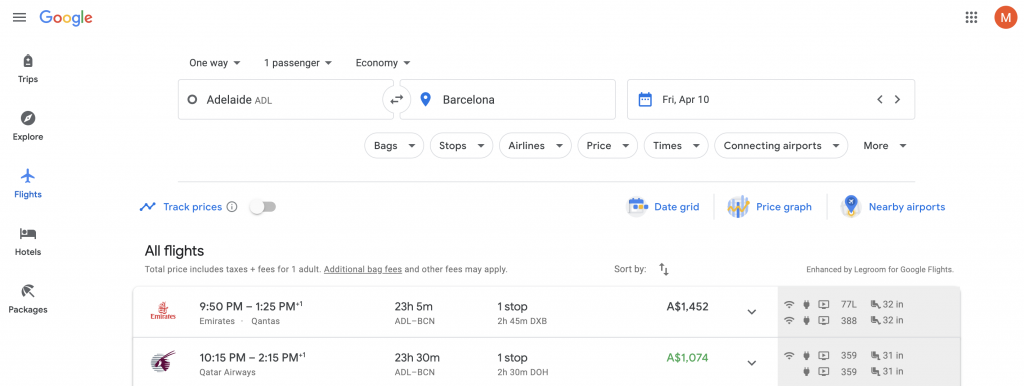This screenshot has height=386, width=1024.
Task: Click the 388 aircraft code
Action: (x=848, y=320)
